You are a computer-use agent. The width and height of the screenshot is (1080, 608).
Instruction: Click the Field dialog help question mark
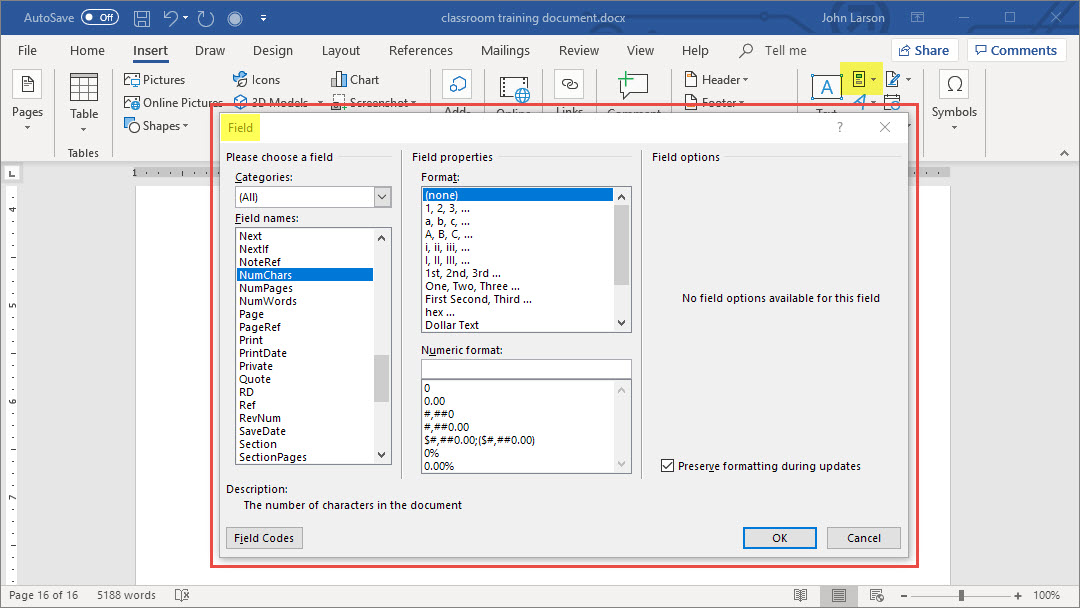pyautogui.click(x=840, y=127)
